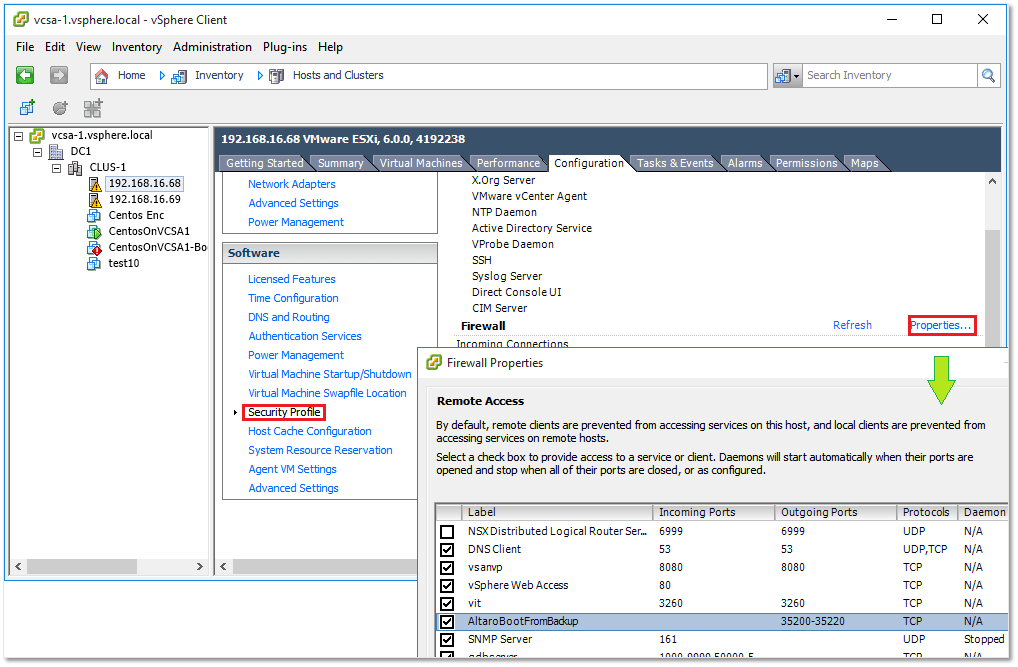Viewport: 1018px width, 667px height.
Task: Click the vcsa-1.vsphere.local vCenter icon in tree
Action: tap(38, 136)
